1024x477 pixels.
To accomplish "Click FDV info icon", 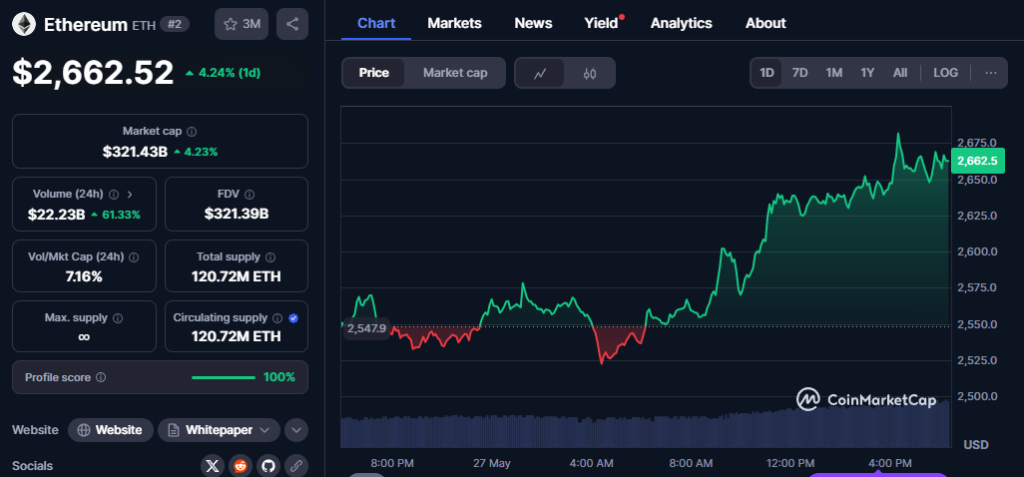I will pos(249,194).
